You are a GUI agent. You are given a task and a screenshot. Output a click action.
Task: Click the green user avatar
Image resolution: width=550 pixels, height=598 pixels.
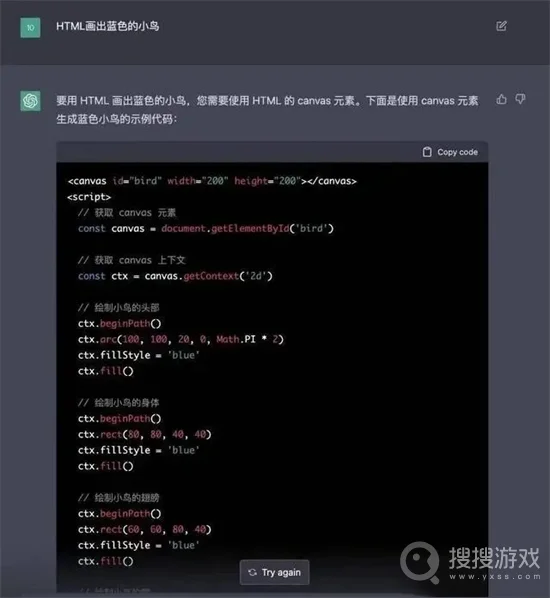coord(30,27)
